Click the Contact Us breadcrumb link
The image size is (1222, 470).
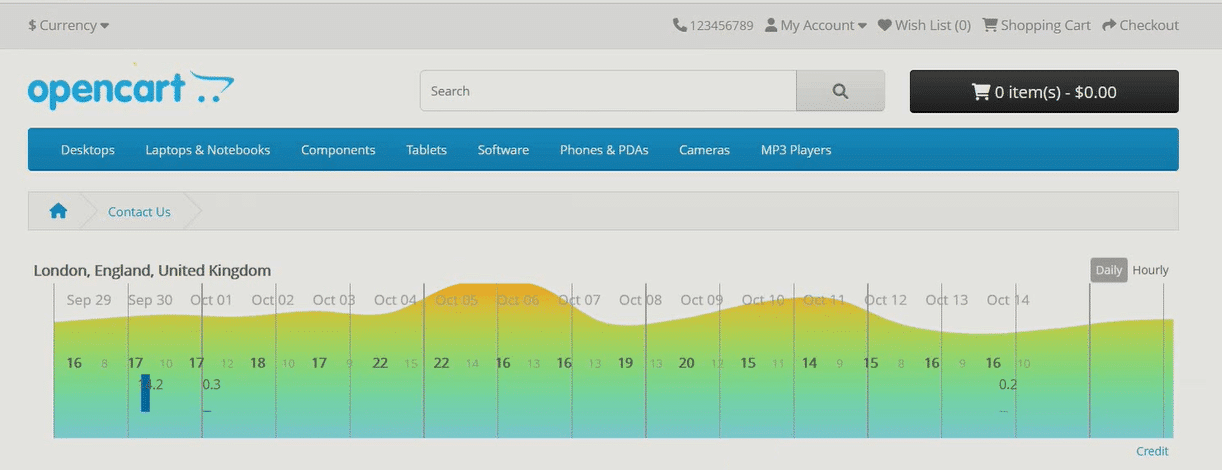(x=139, y=212)
